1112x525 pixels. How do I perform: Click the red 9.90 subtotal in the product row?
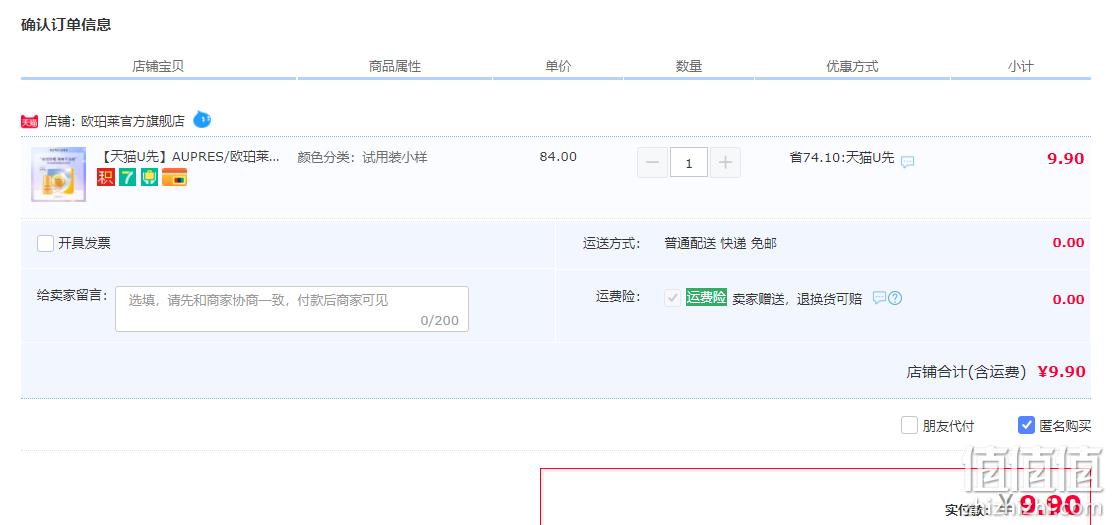click(1066, 158)
